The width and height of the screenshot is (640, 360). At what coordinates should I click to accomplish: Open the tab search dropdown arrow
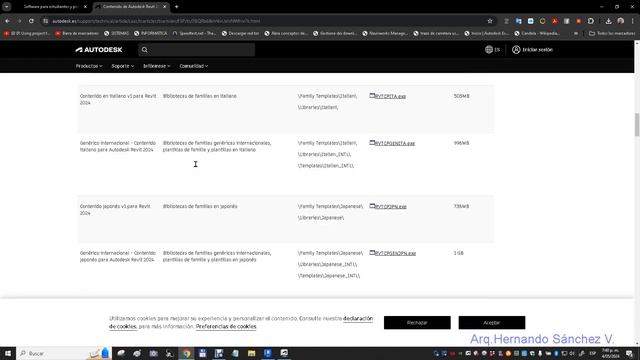pos(7,7)
